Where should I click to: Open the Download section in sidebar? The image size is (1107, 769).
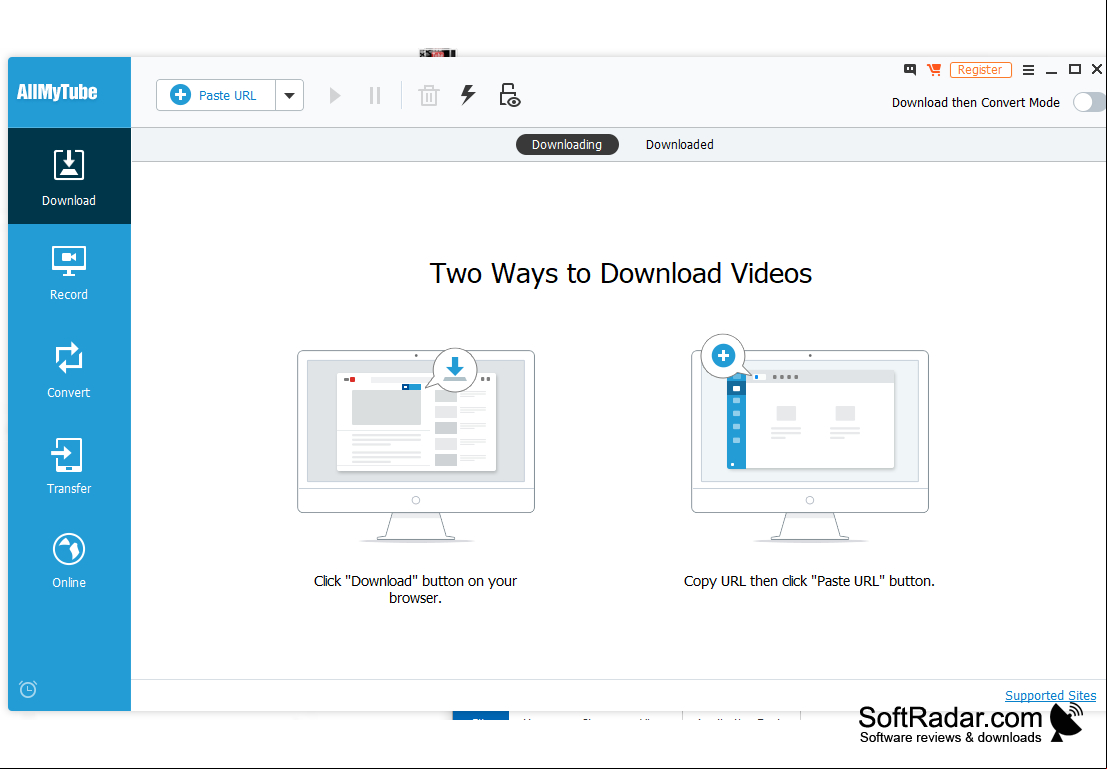(x=69, y=177)
